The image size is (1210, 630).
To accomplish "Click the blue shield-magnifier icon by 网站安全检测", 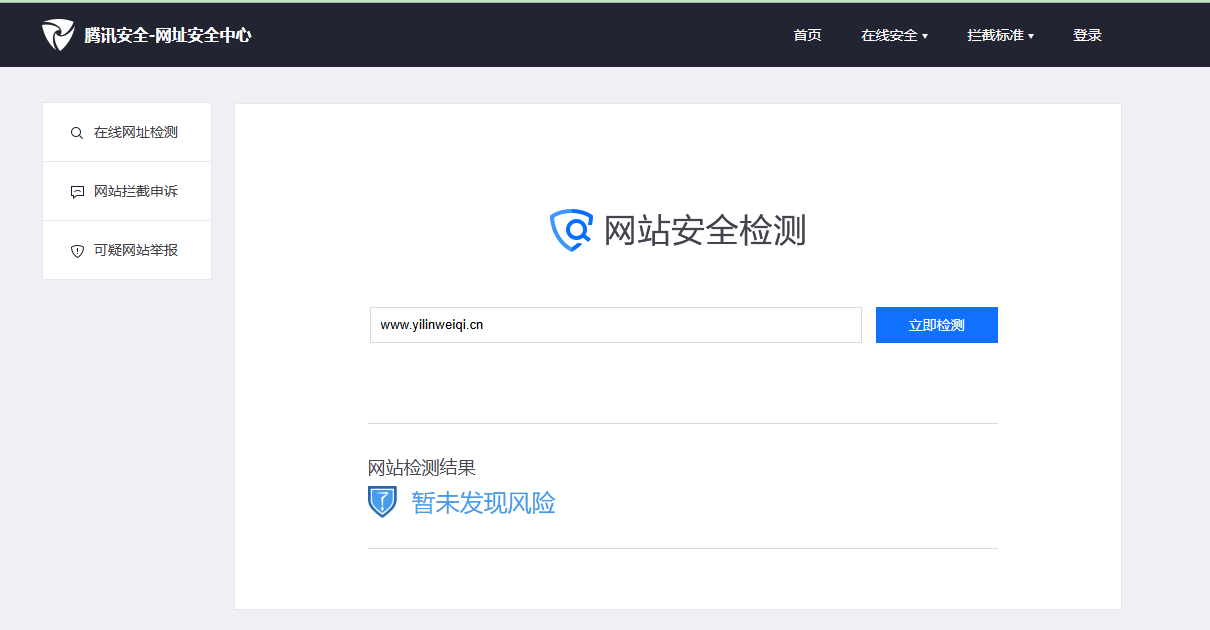I will tap(572, 231).
